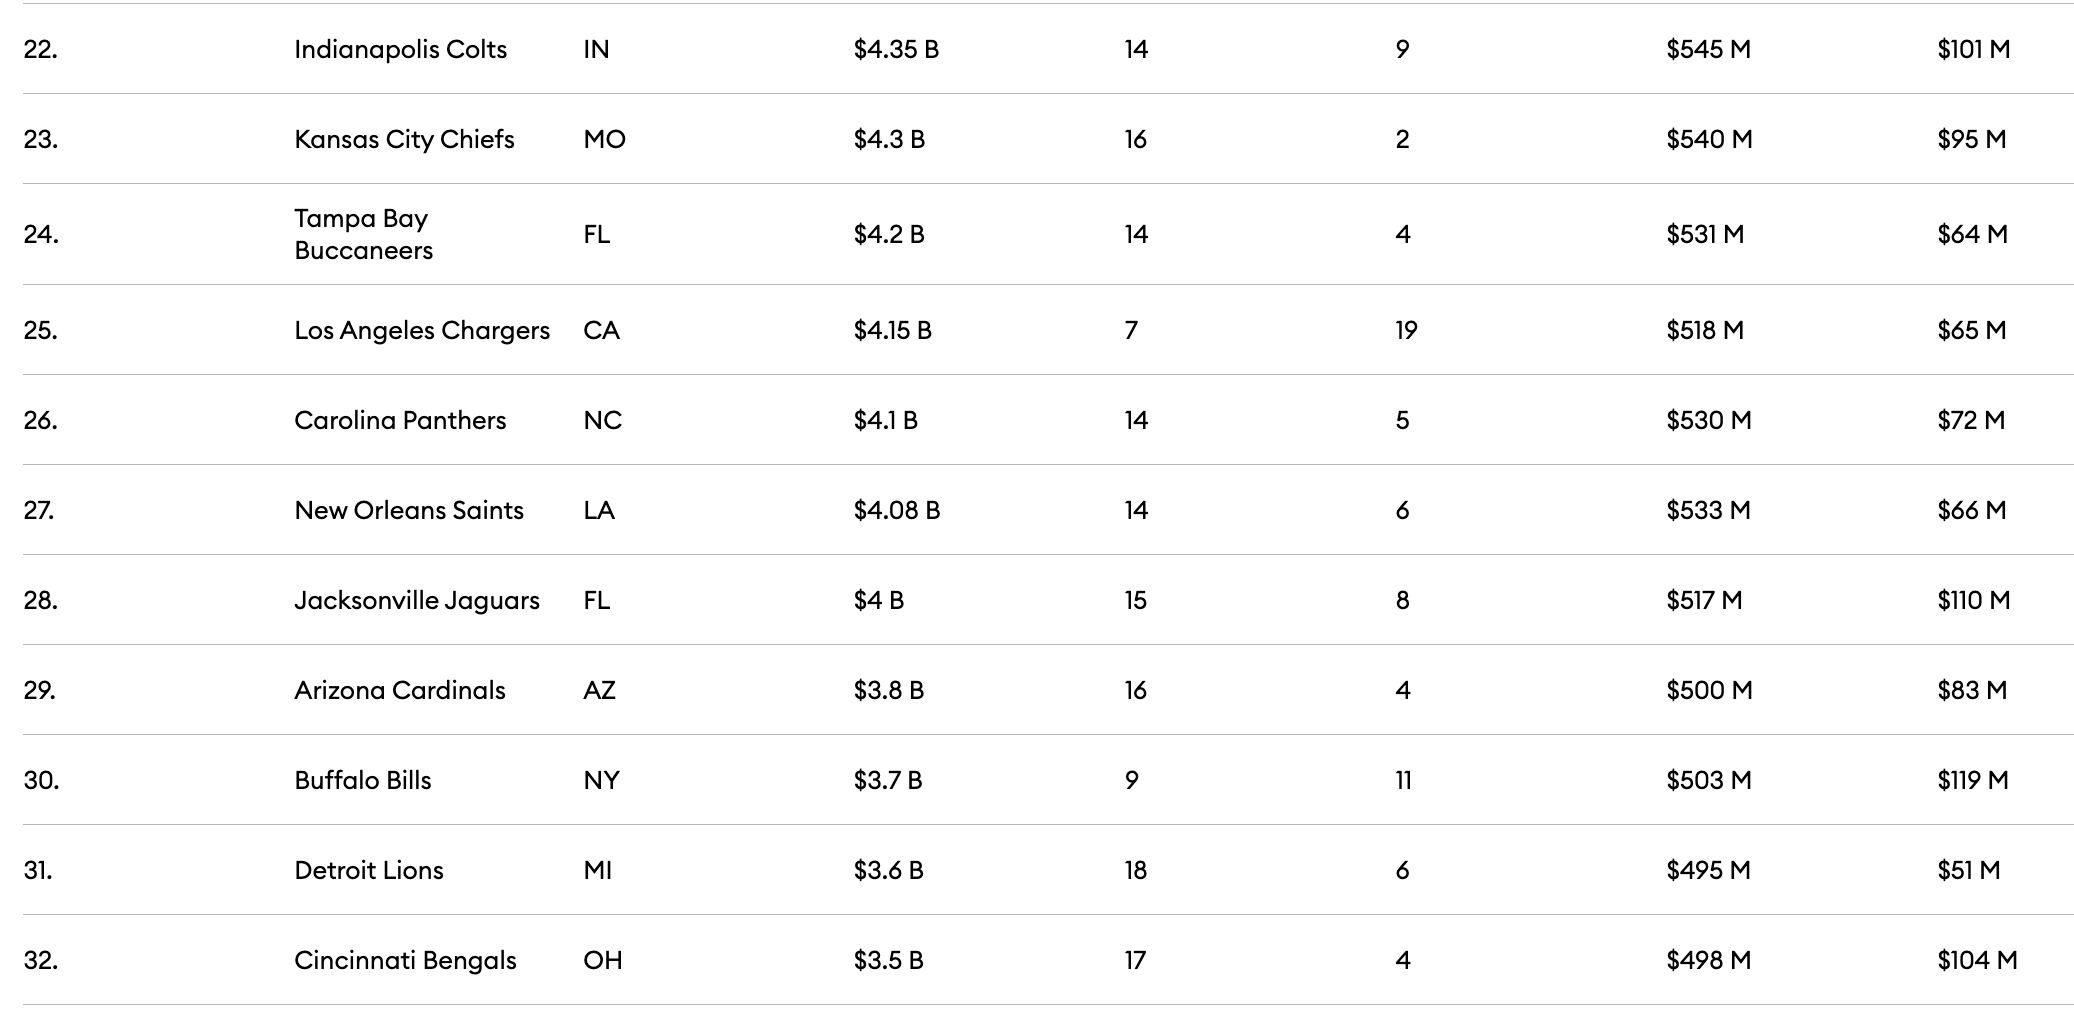2074x1010 pixels.
Task: Open the Cincinnati Bengals entry
Action: coord(405,960)
